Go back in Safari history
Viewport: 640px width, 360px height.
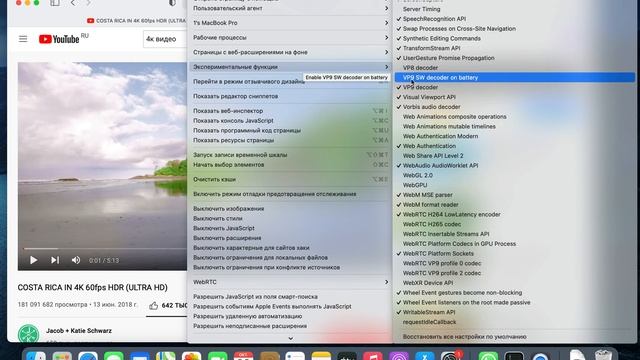73,3
